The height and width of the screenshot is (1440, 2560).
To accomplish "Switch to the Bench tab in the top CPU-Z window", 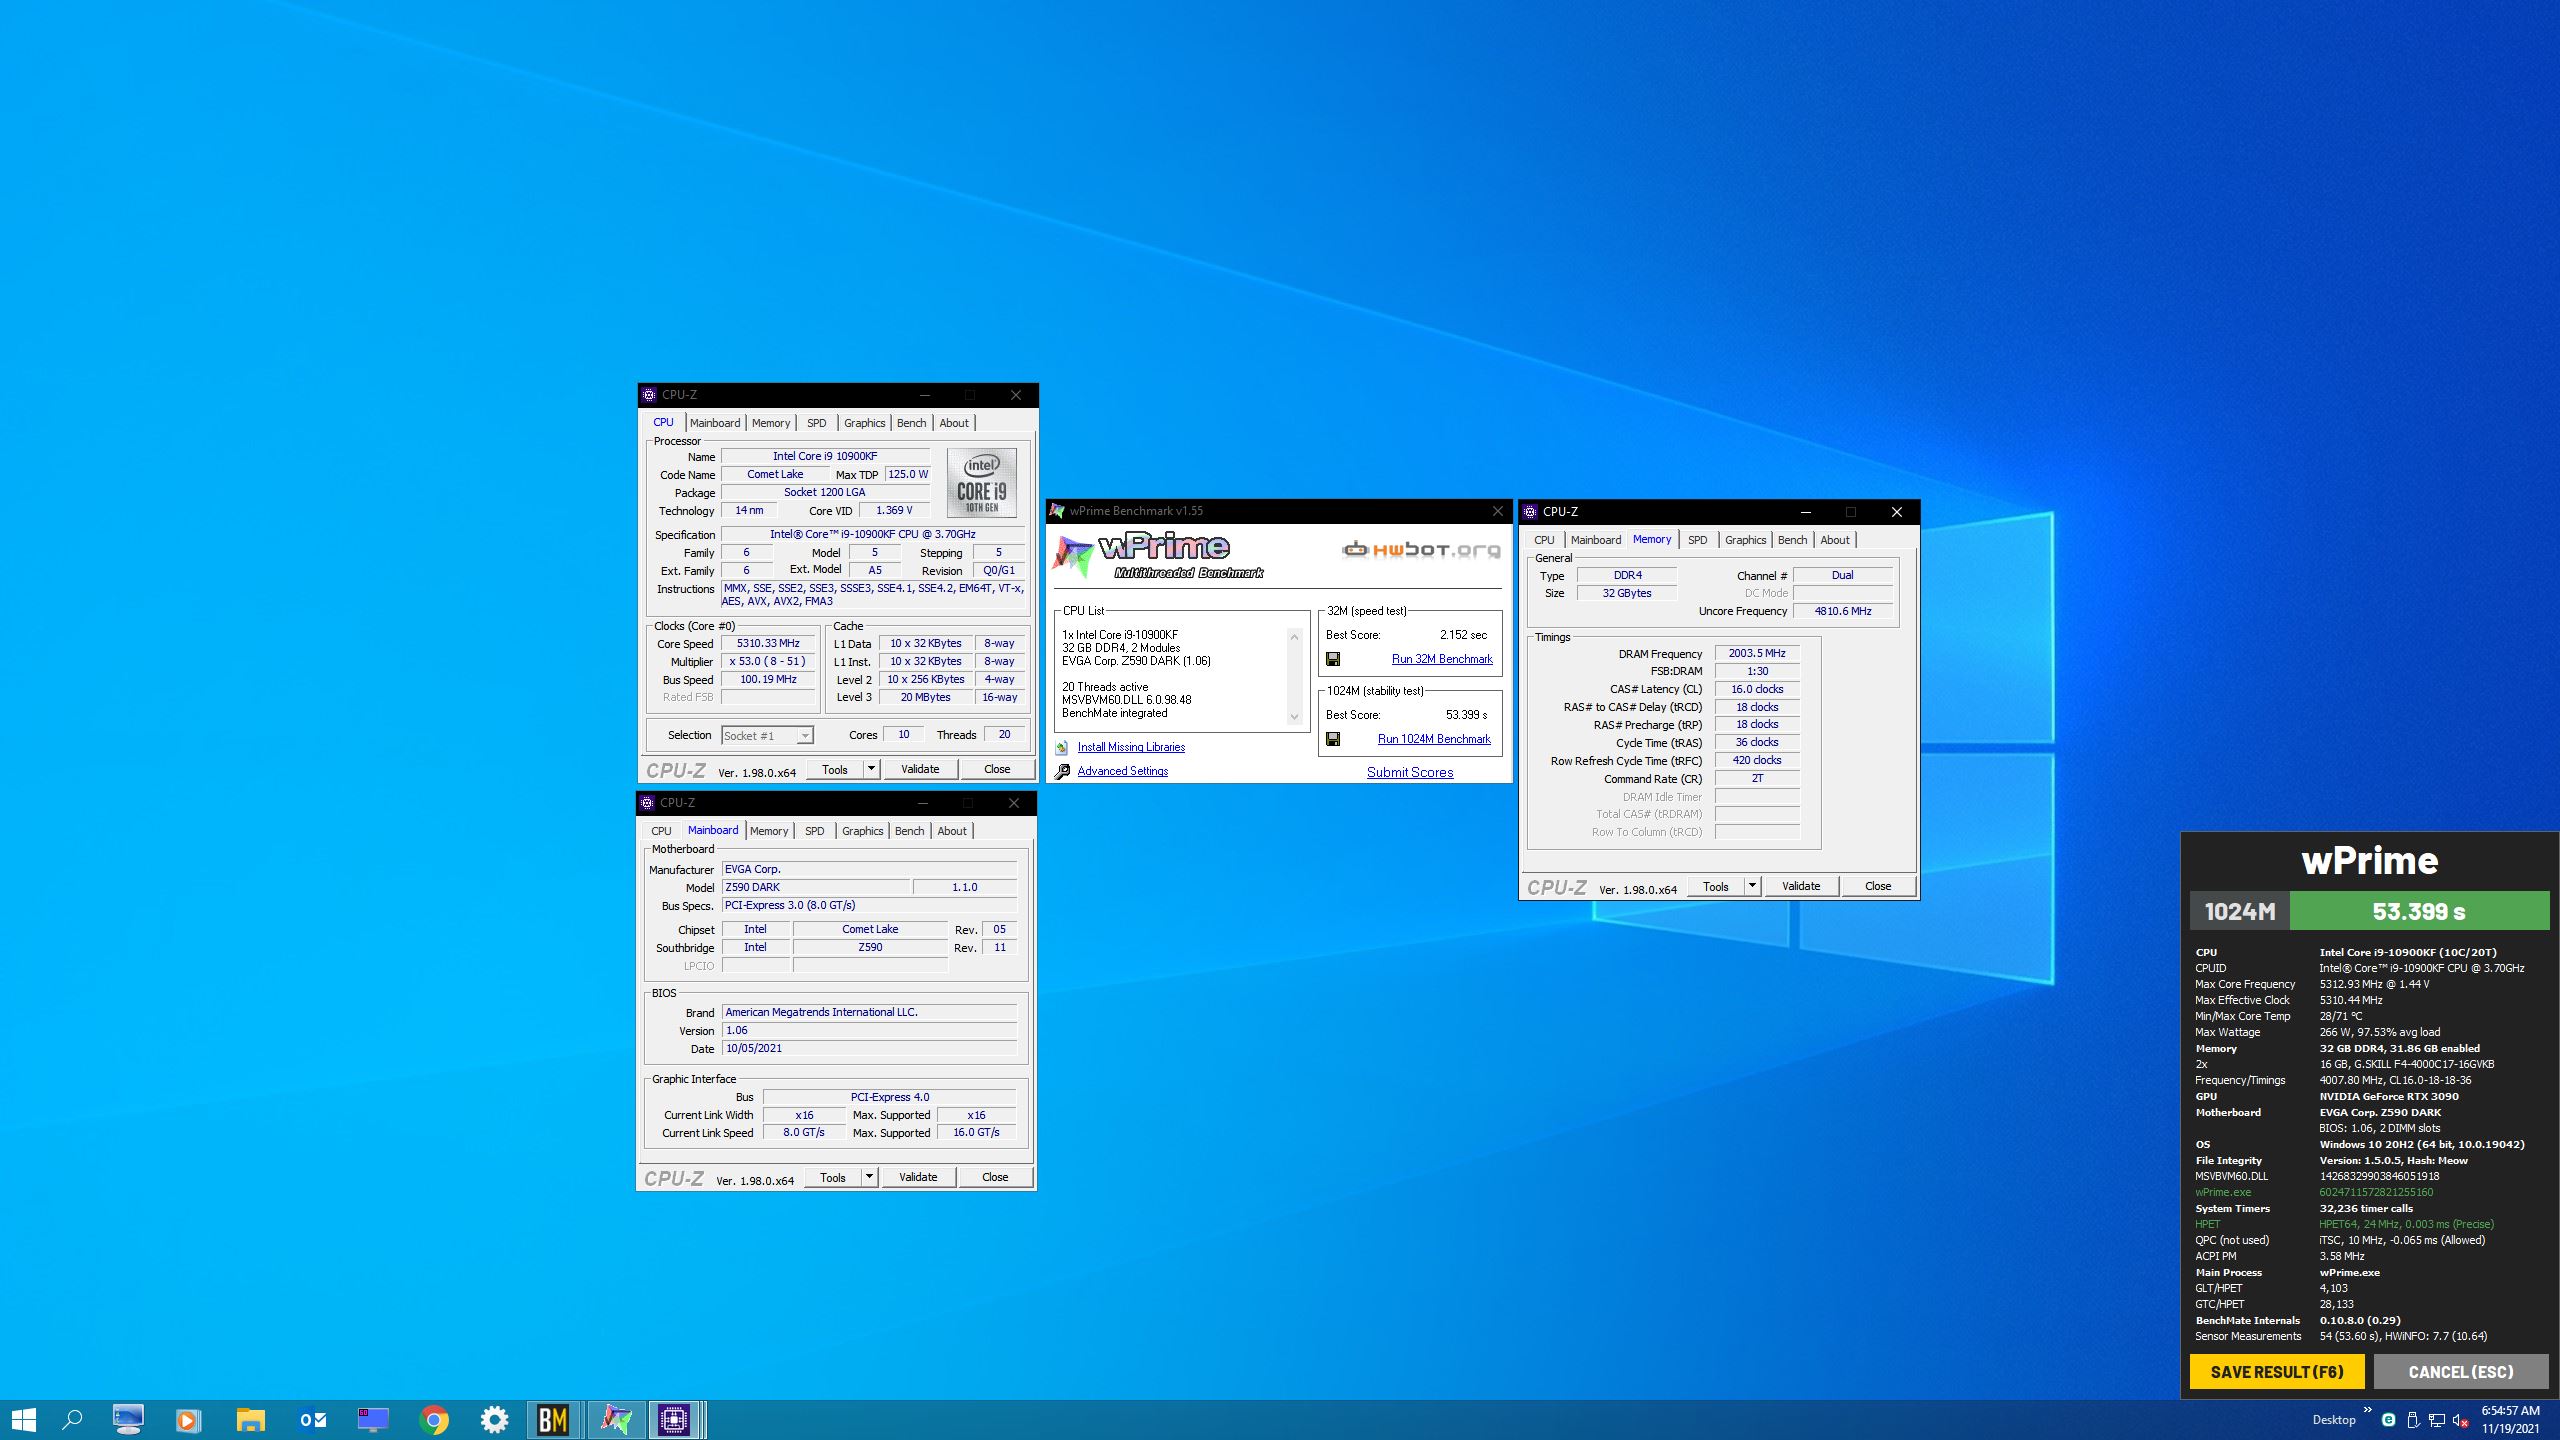I will pos(911,423).
